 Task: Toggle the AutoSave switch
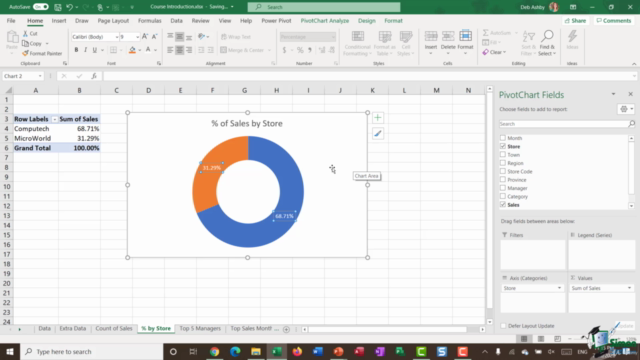click(40, 7)
